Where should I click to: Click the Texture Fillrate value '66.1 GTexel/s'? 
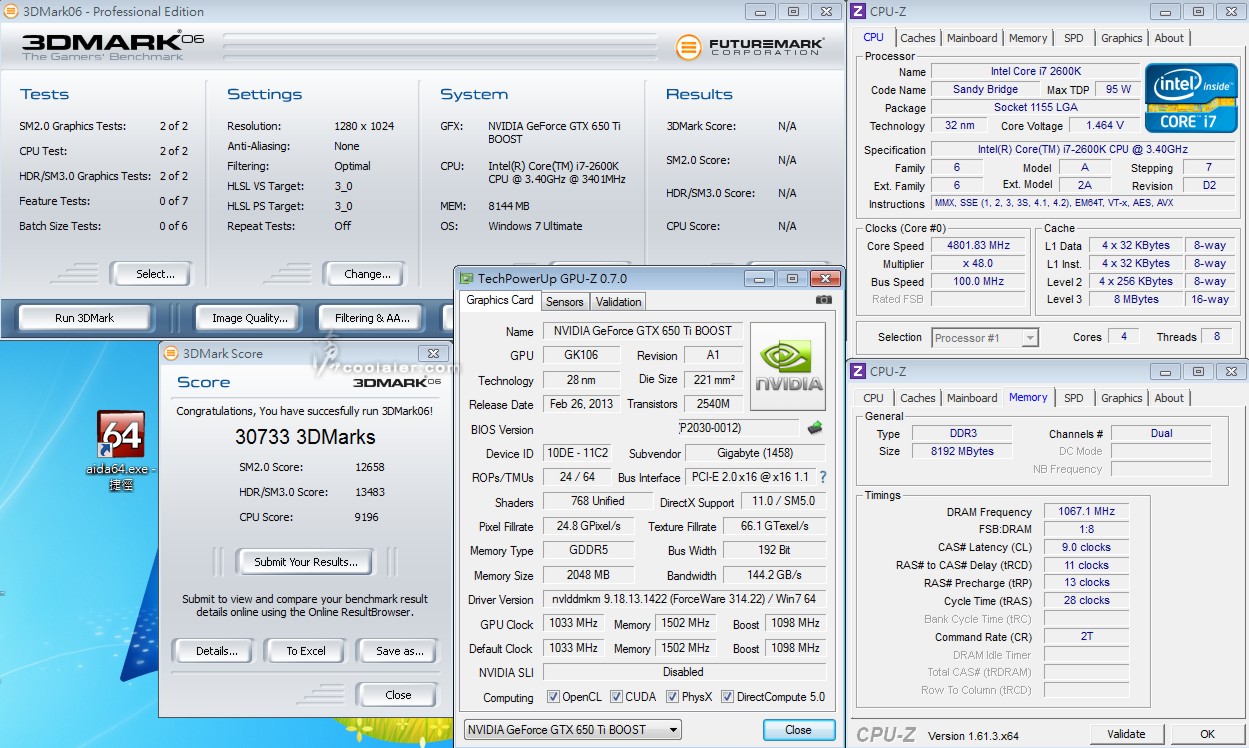tap(775, 526)
